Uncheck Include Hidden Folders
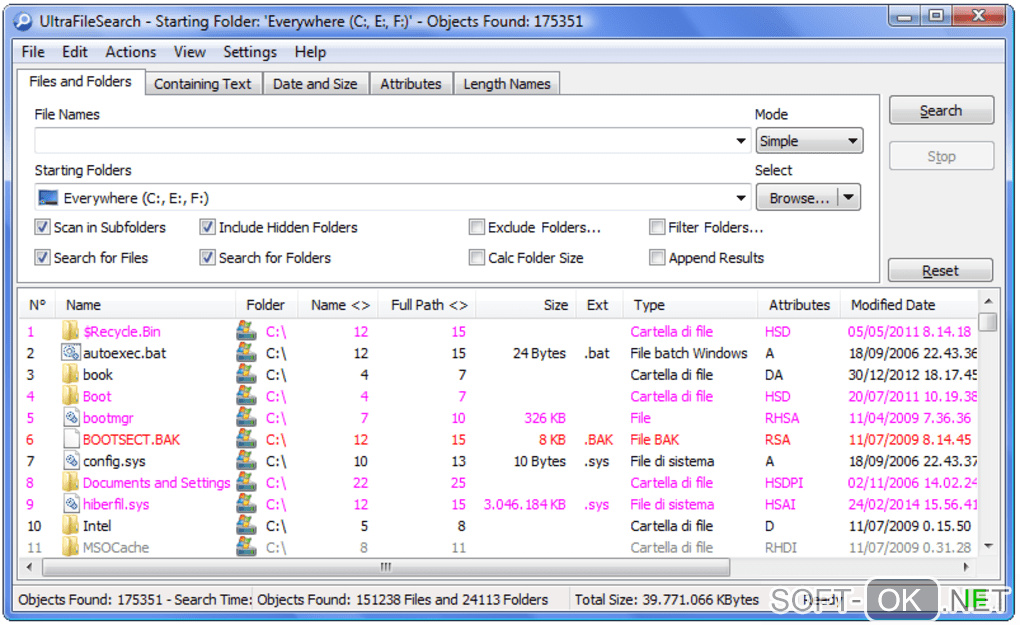This screenshot has width=1020, height=625. tap(208, 227)
